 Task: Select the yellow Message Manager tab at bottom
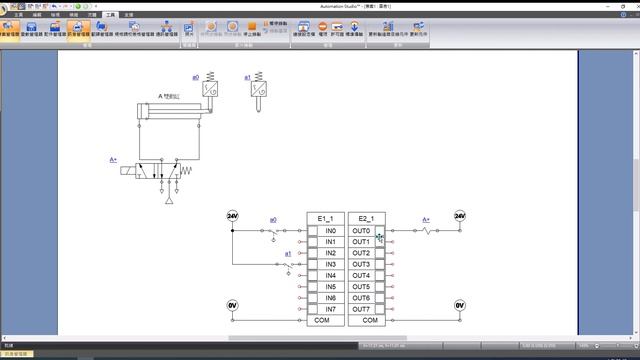[x=16, y=354]
